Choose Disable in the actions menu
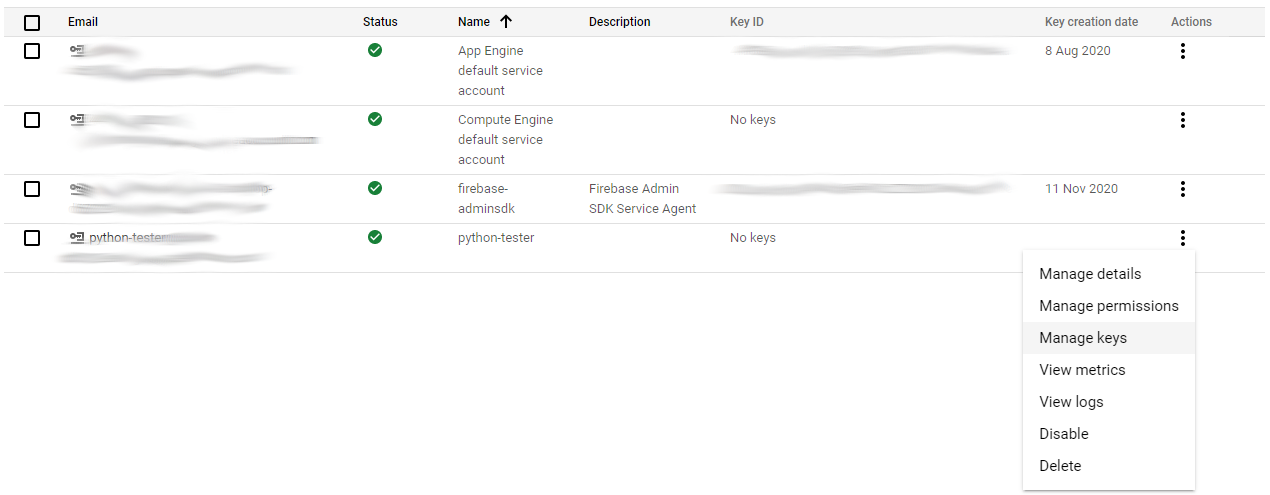 pyautogui.click(x=1109, y=434)
